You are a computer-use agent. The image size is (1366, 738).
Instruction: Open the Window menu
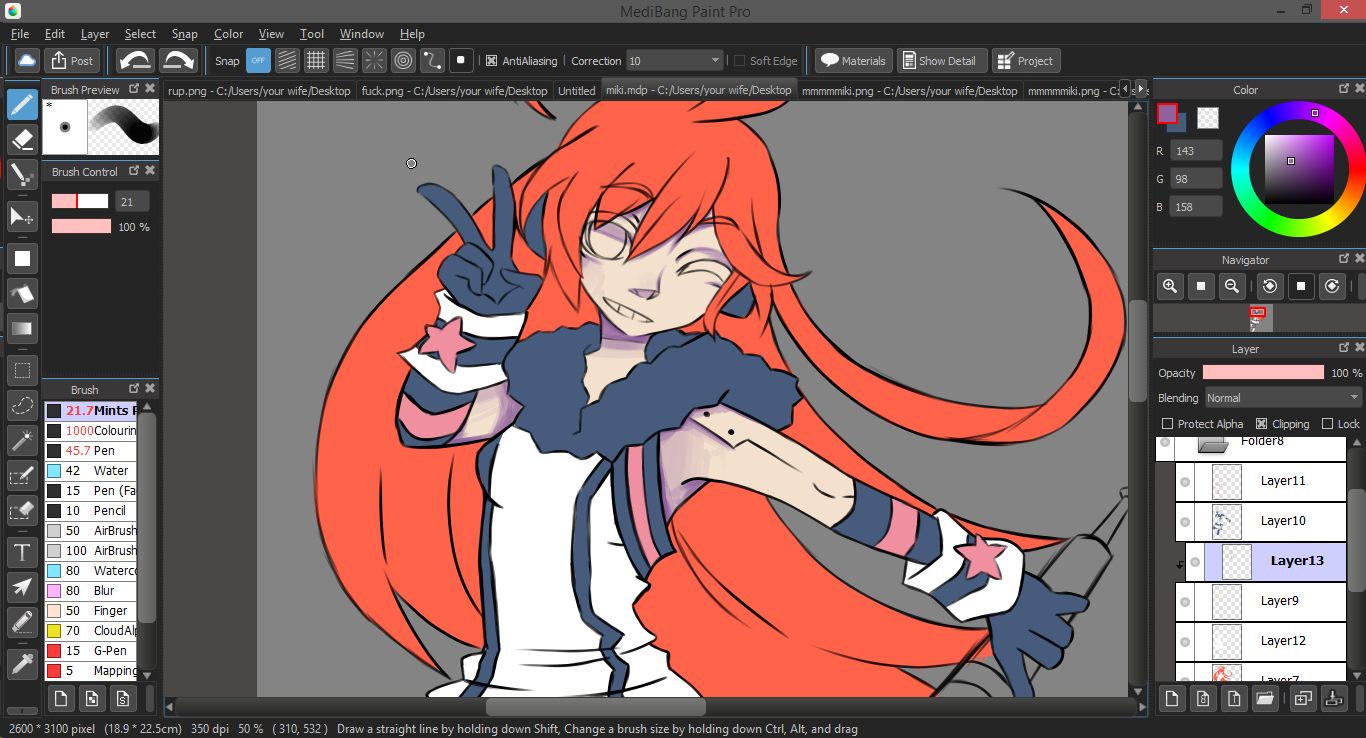click(361, 34)
